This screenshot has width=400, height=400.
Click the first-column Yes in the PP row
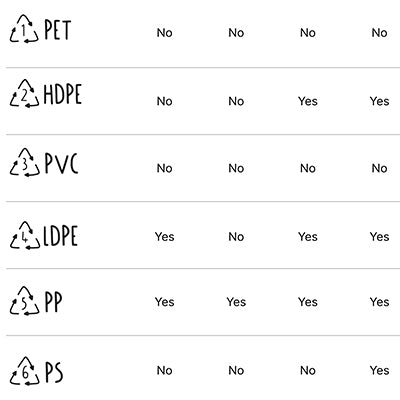tap(164, 302)
